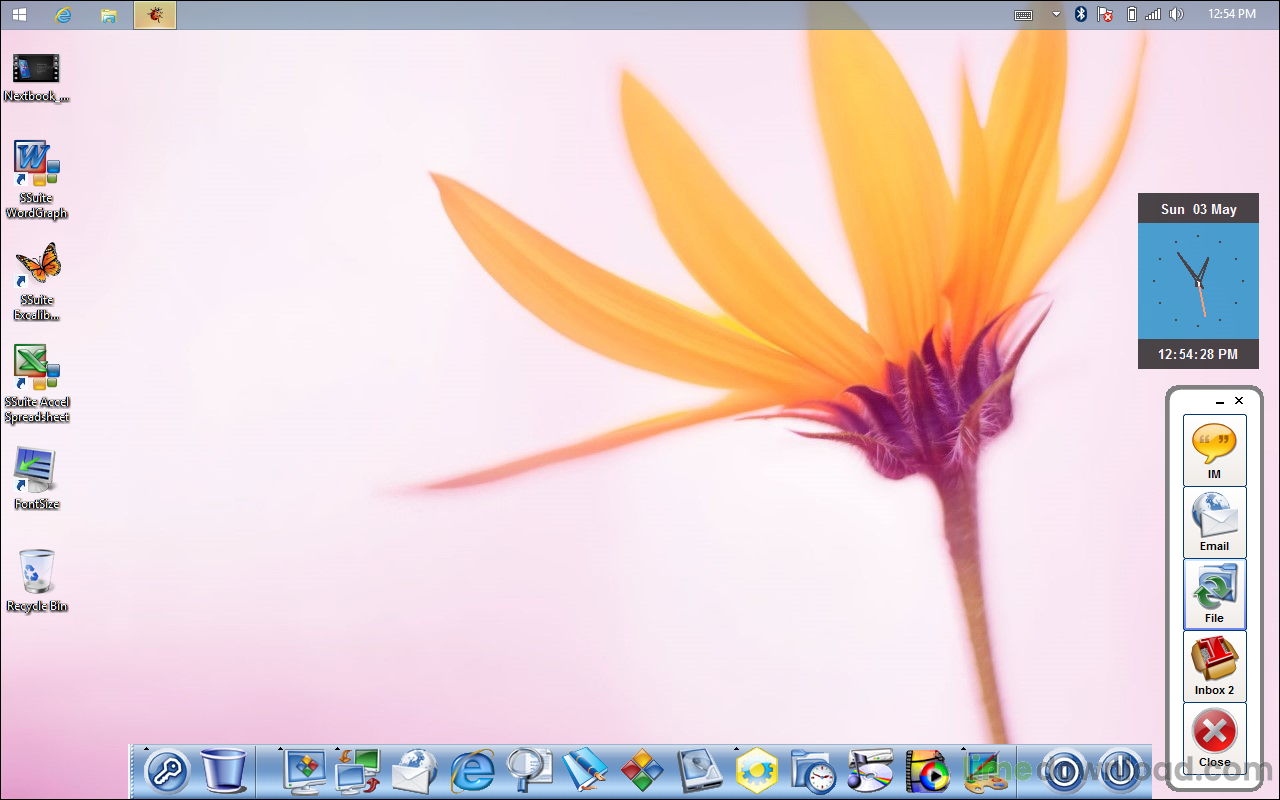The width and height of the screenshot is (1280, 800).
Task: Click the rightmost power button in dock
Action: pyautogui.click(x=1121, y=772)
